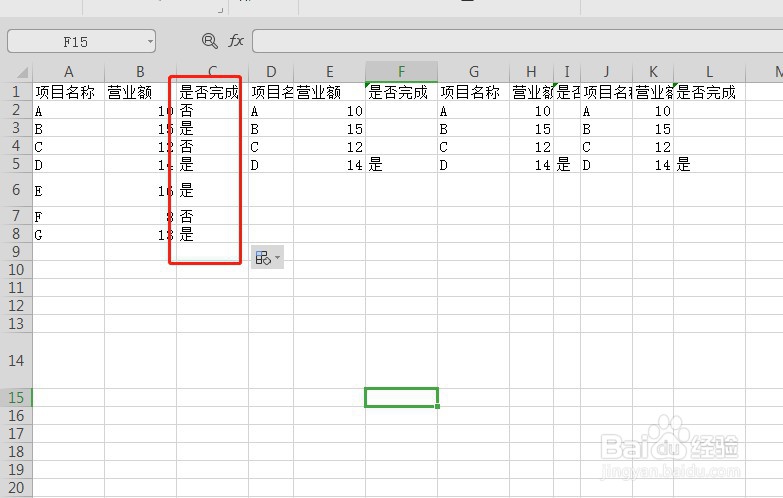Open the fx insert function button
This screenshot has width=783, height=498.
pos(236,41)
